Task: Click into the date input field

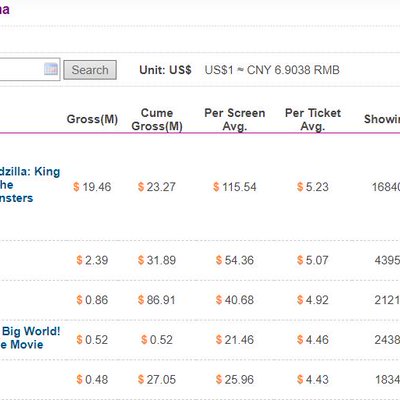Action: (x=29, y=69)
